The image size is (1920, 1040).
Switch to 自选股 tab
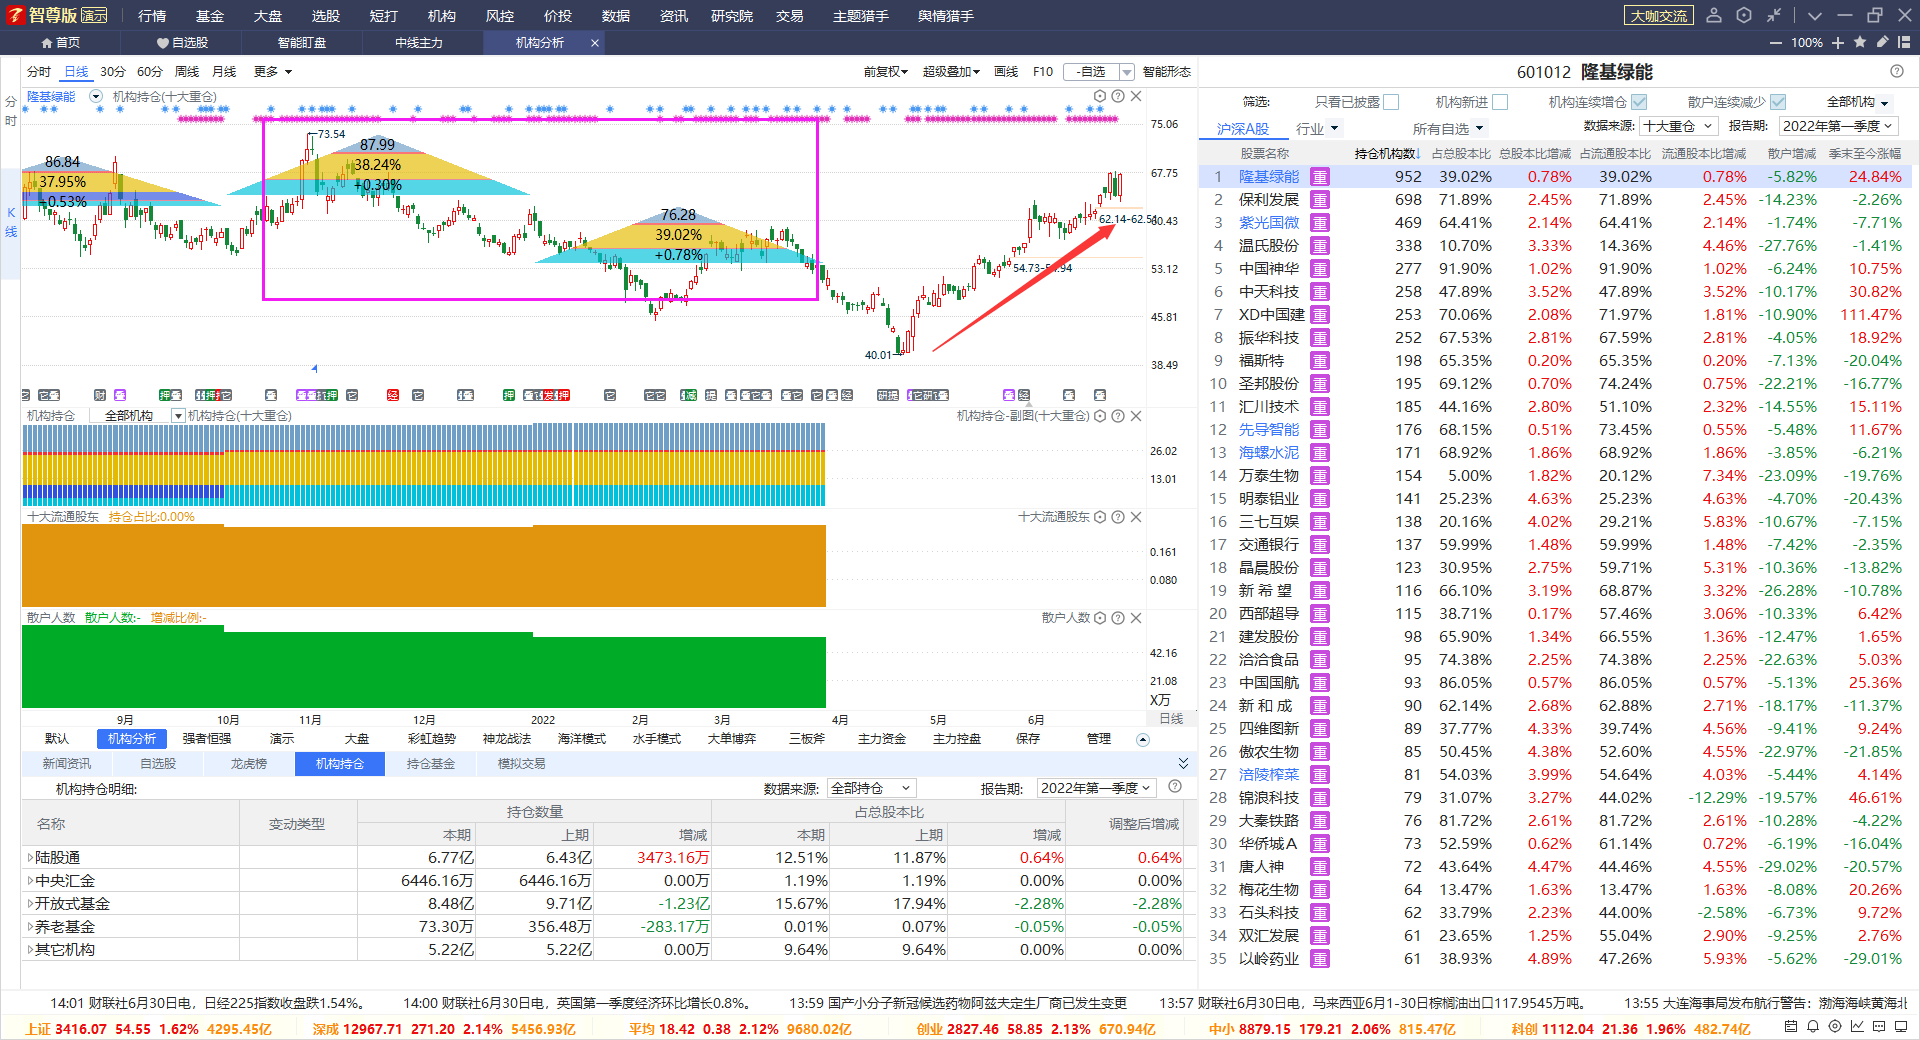pos(182,43)
